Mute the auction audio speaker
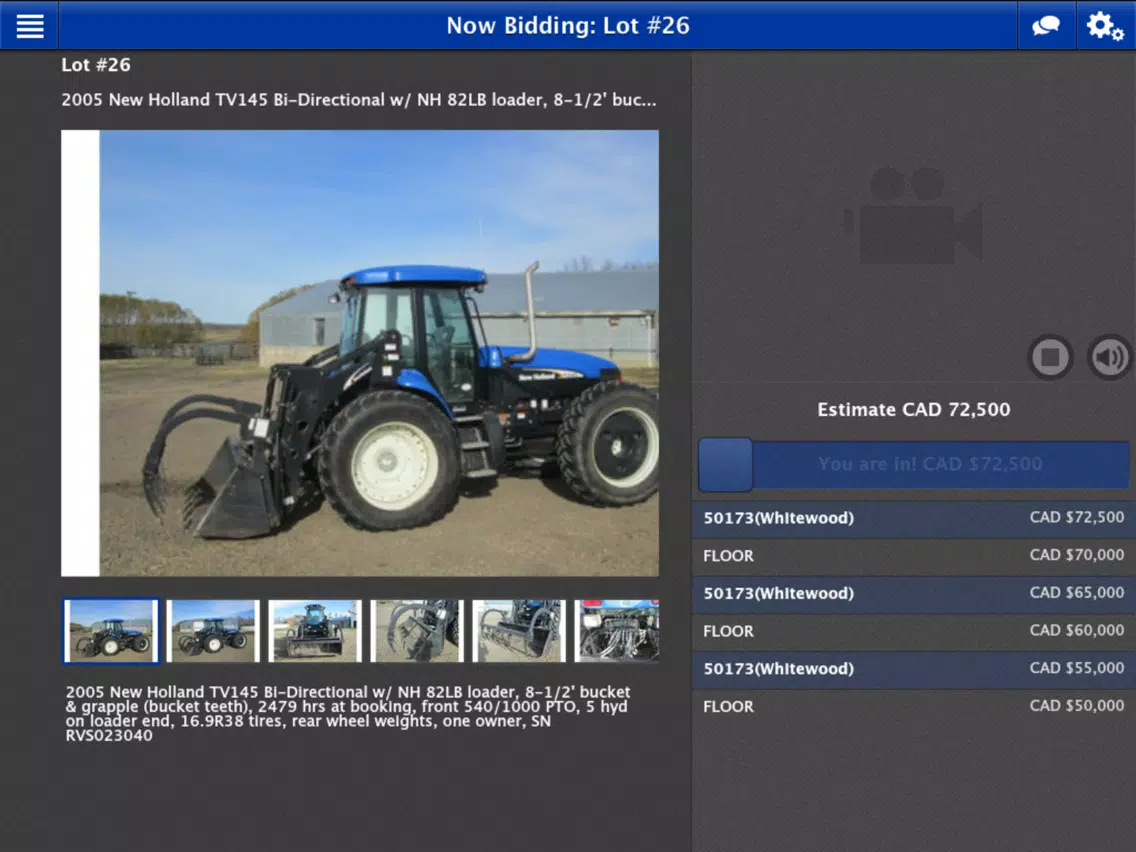The height and width of the screenshot is (852, 1136). [1109, 356]
